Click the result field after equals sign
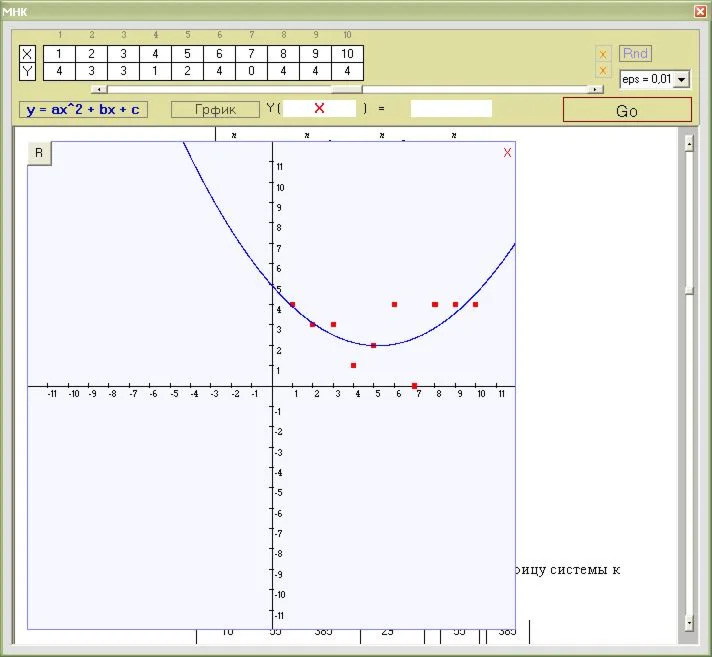This screenshot has height=657, width=712. pyautogui.click(x=451, y=108)
